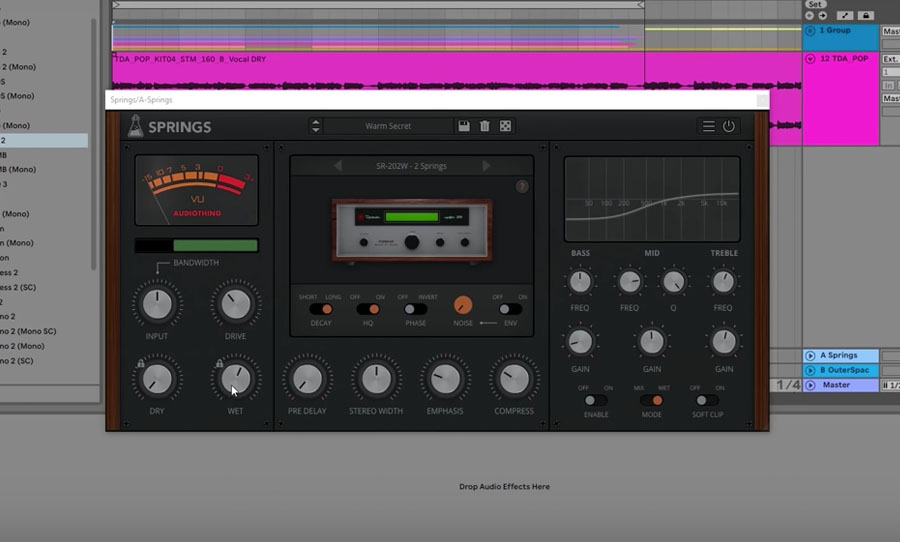900x542 pixels.
Task: Click the VU meter display
Action: click(196, 190)
